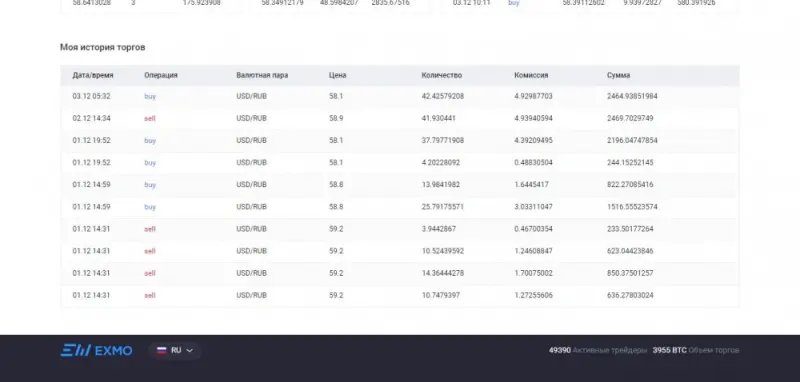Click the quantity 13.9841982
Viewport: 800px width, 382px height.
coord(441,185)
